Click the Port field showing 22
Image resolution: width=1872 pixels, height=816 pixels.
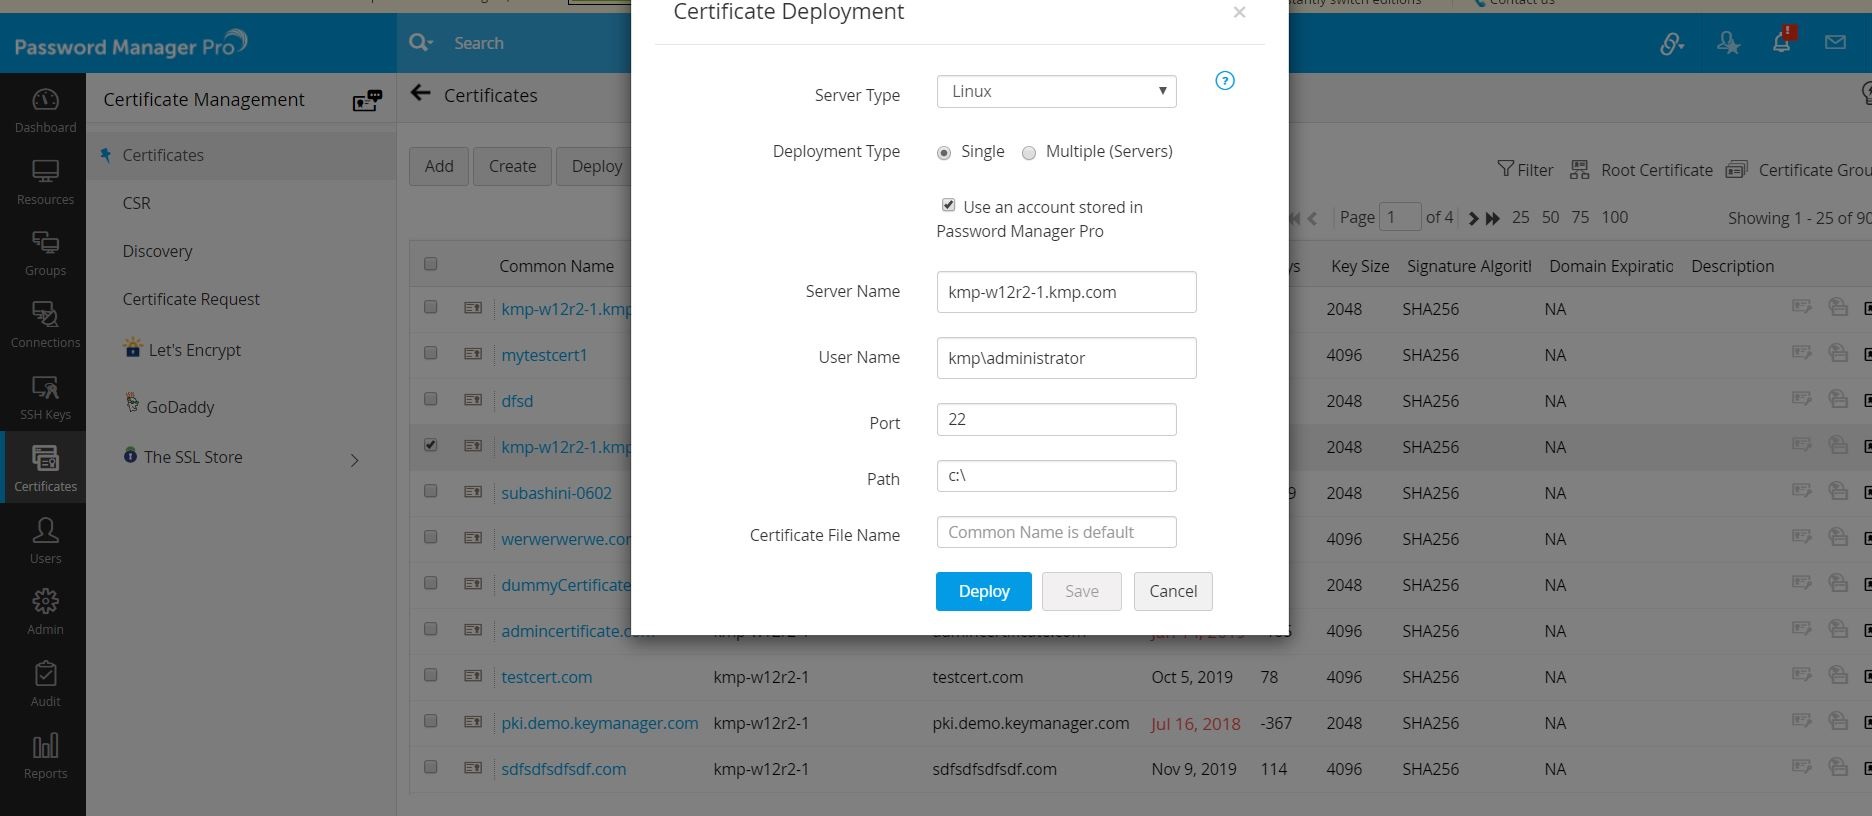click(1057, 419)
